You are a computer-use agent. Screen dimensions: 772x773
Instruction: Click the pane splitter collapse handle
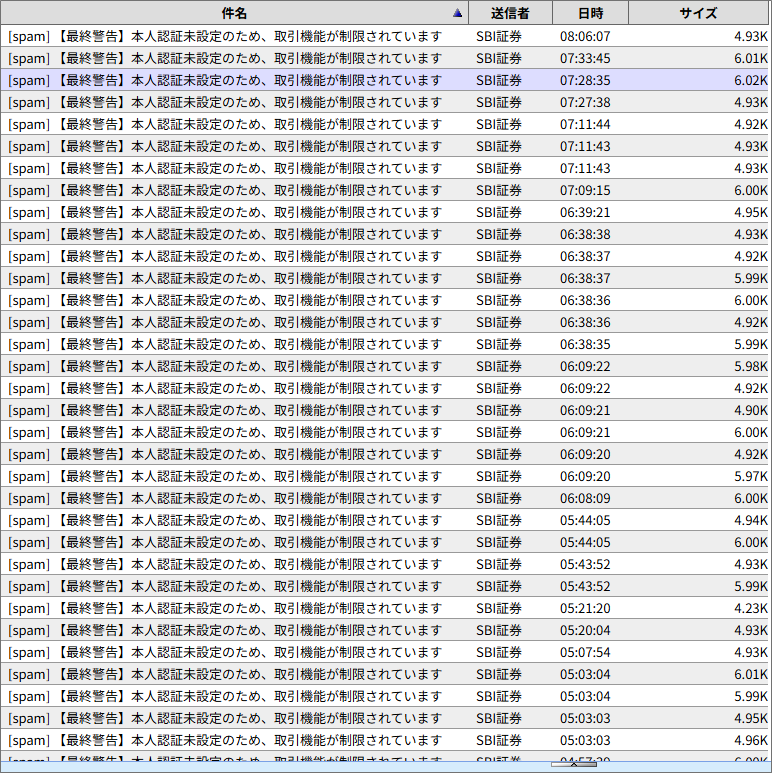click(574, 764)
